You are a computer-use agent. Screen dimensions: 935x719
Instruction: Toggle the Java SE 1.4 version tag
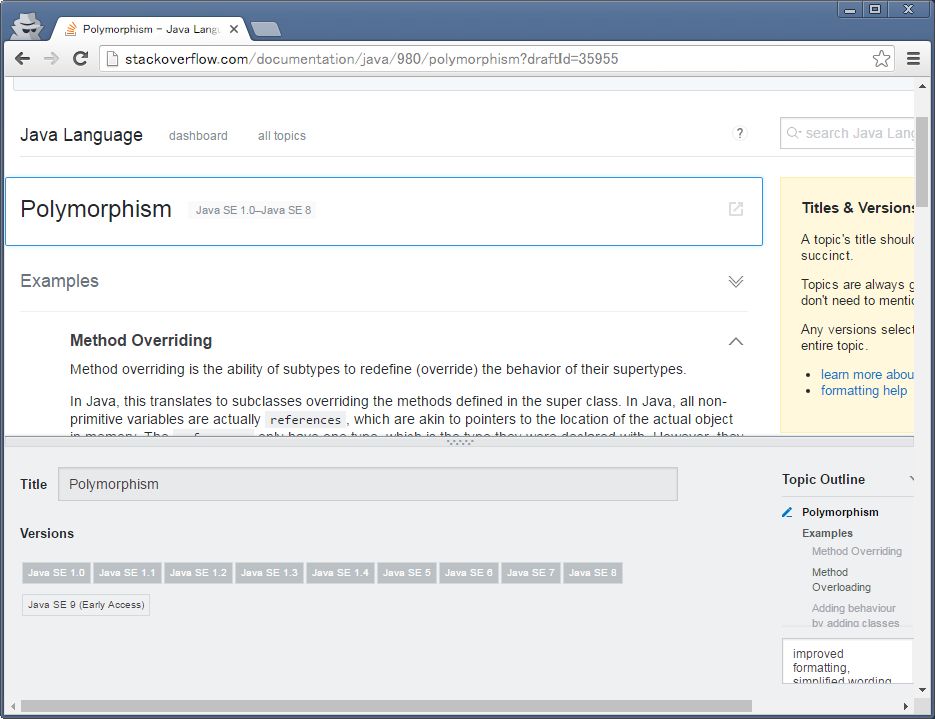(340, 573)
